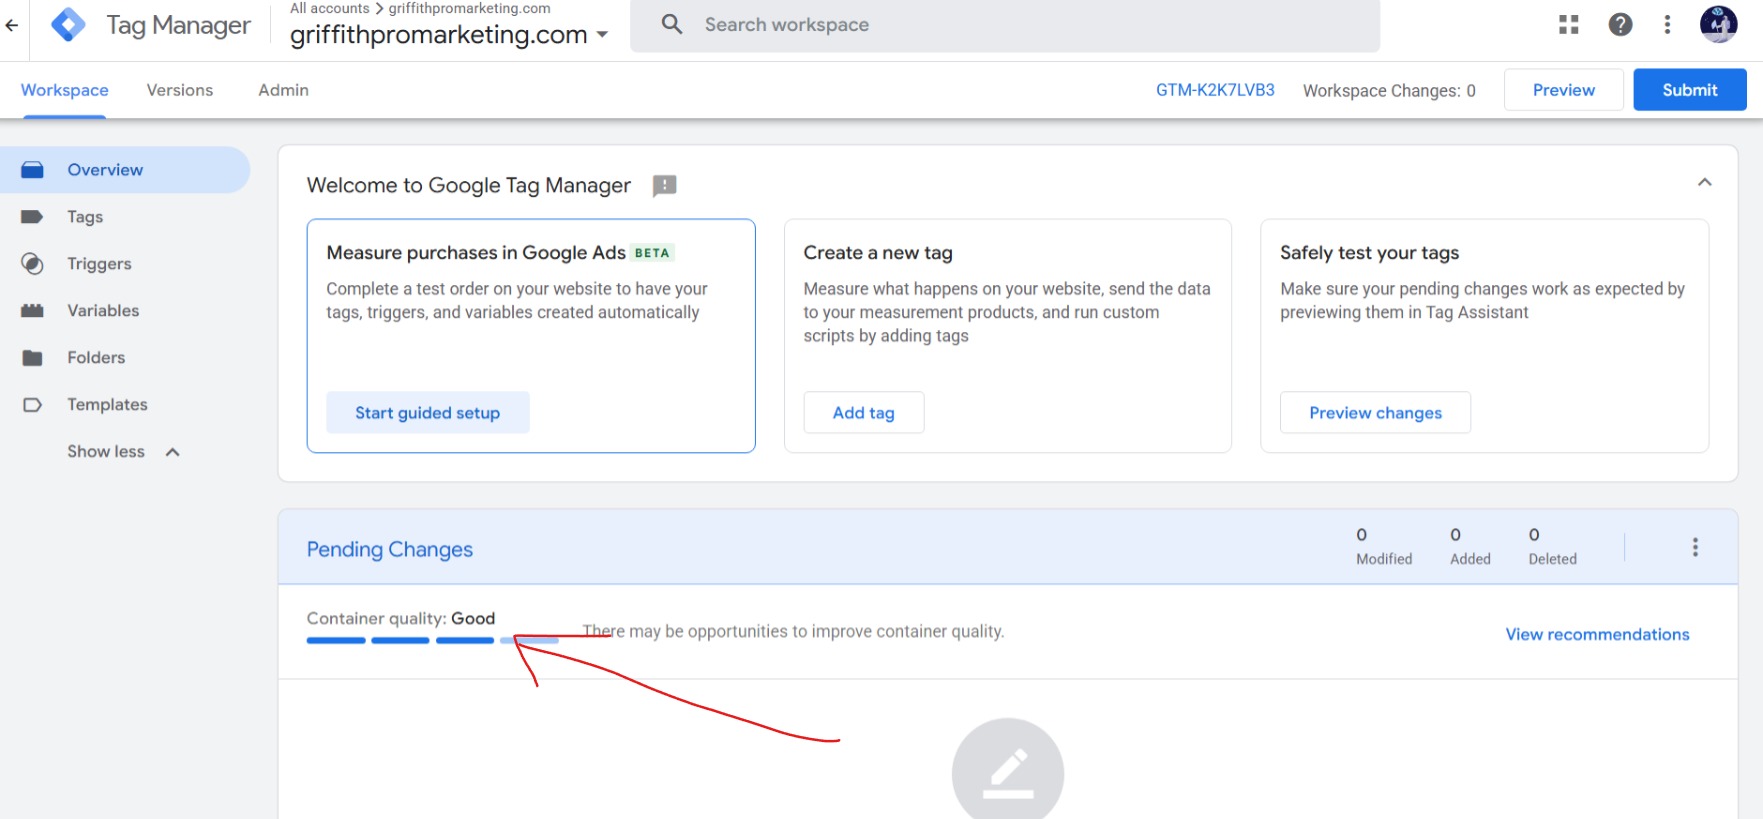Click the BETA badge
The image size is (1763, 819).
652,253
